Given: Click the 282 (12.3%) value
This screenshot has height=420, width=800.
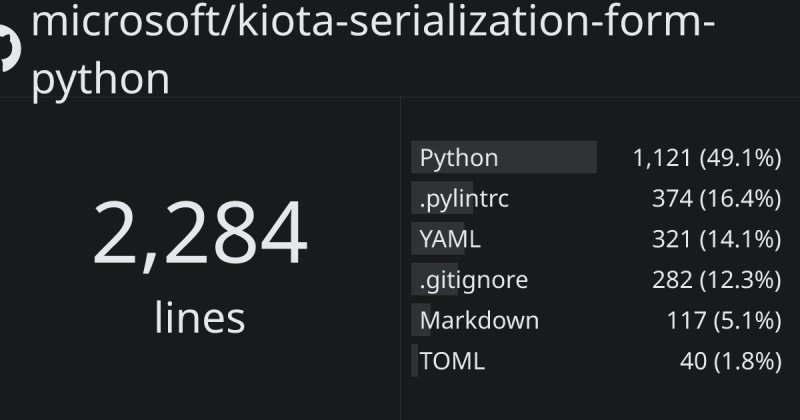Looking at the screenshot, I should pos(717,280).
